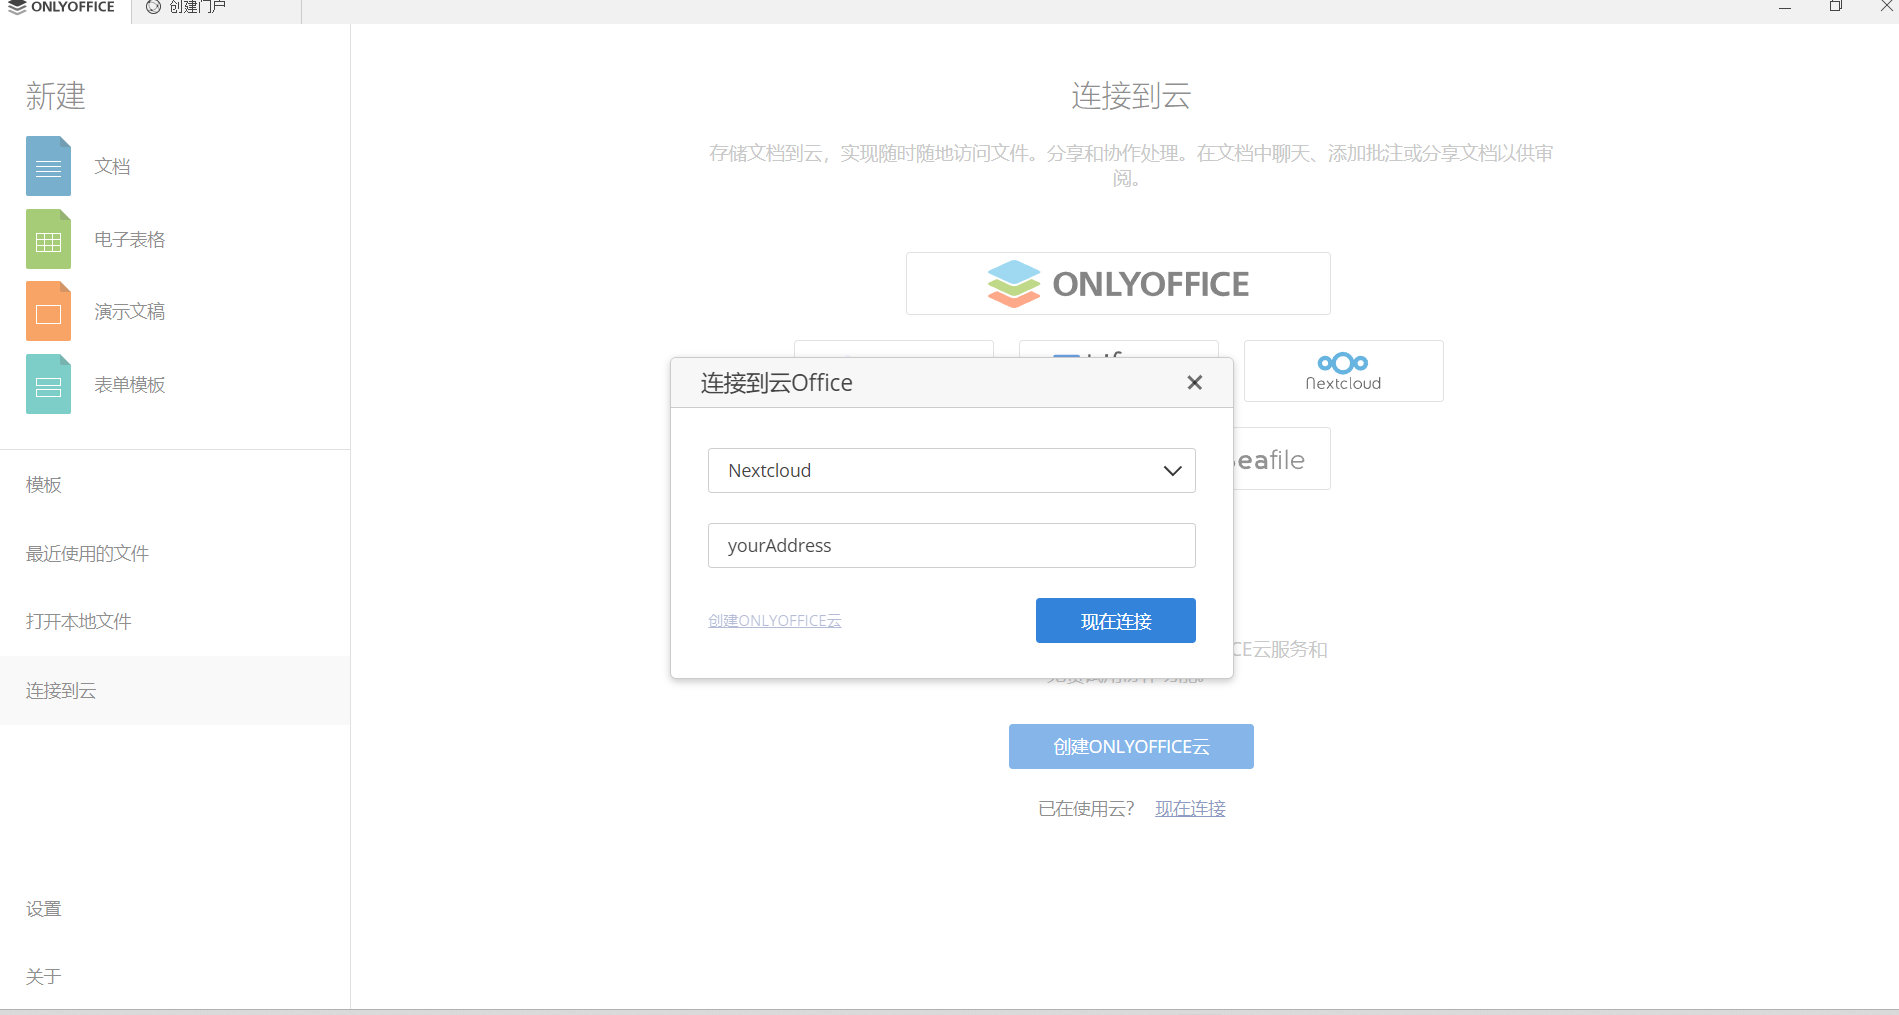This screenshot has height=1015, width=1899.
Task: Open 设置 from the sidebar
Action: point(44,909)
